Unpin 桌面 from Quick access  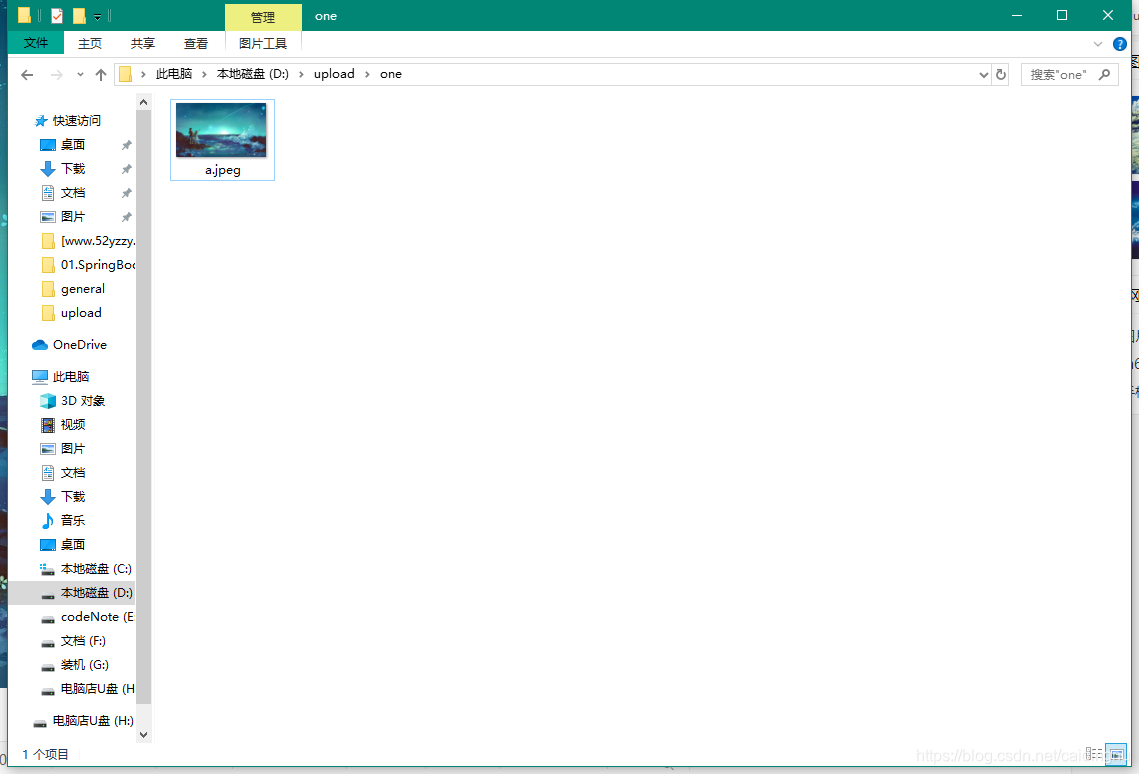click(x=126, y=144)
